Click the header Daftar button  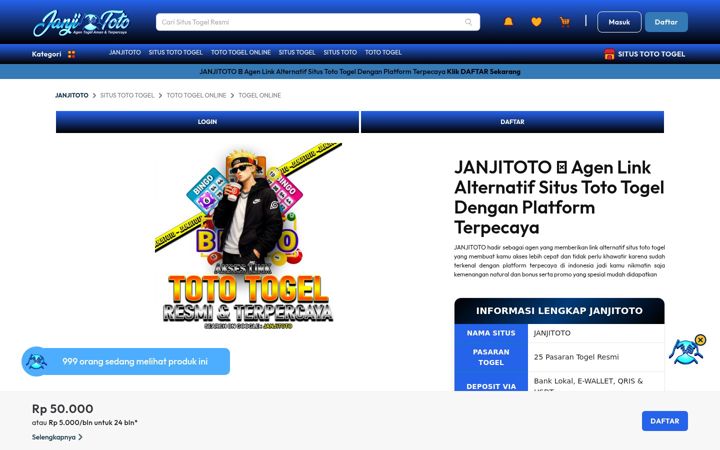[666, 22]
